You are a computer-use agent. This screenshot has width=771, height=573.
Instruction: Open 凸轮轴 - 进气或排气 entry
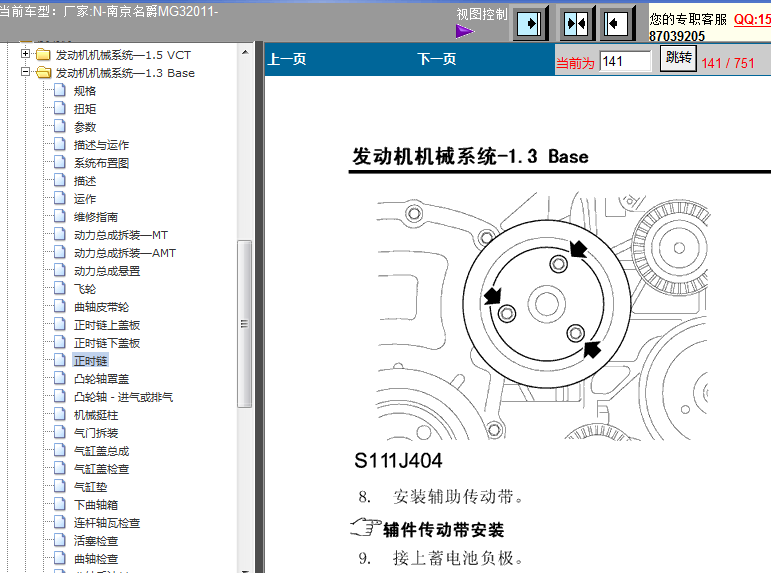(x=123, y=397)
